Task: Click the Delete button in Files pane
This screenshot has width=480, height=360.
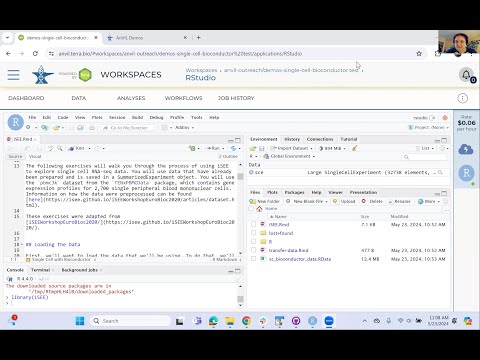Action: click(x=372, y=201)
